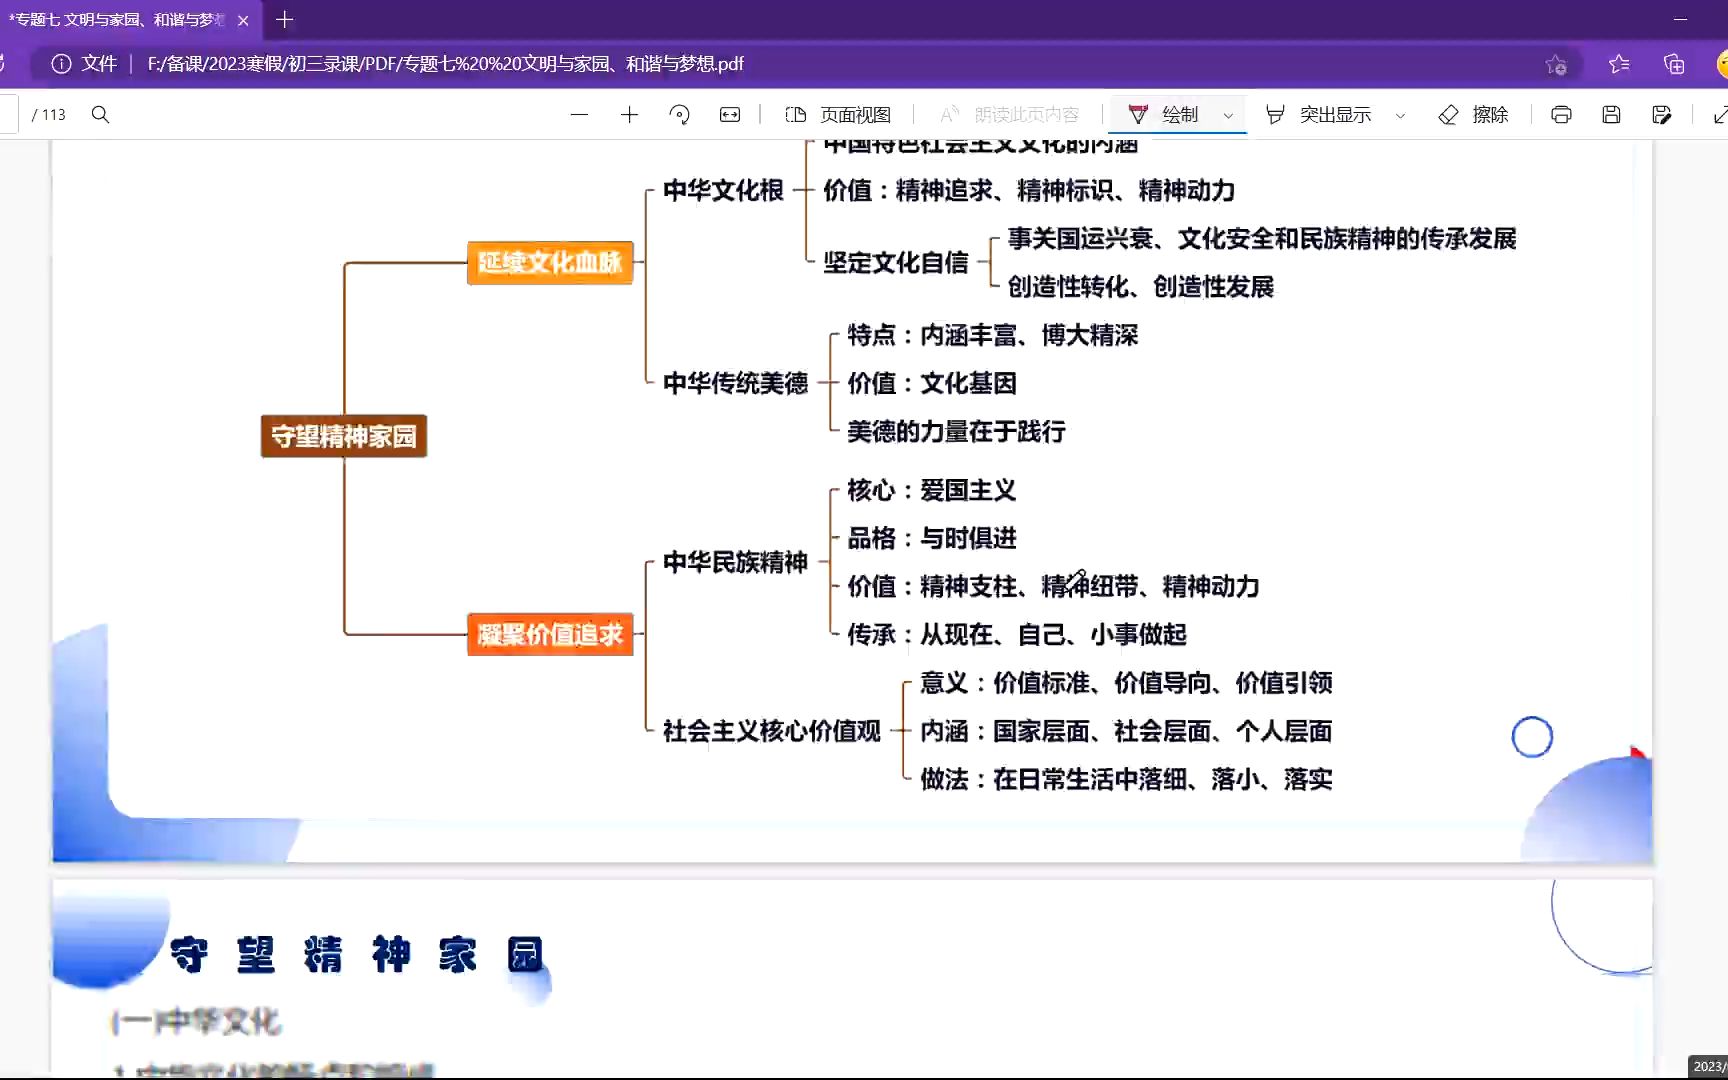
Task: Click the 文件 label in address bar
Action: pyautogui.click(x=99, y=64)
